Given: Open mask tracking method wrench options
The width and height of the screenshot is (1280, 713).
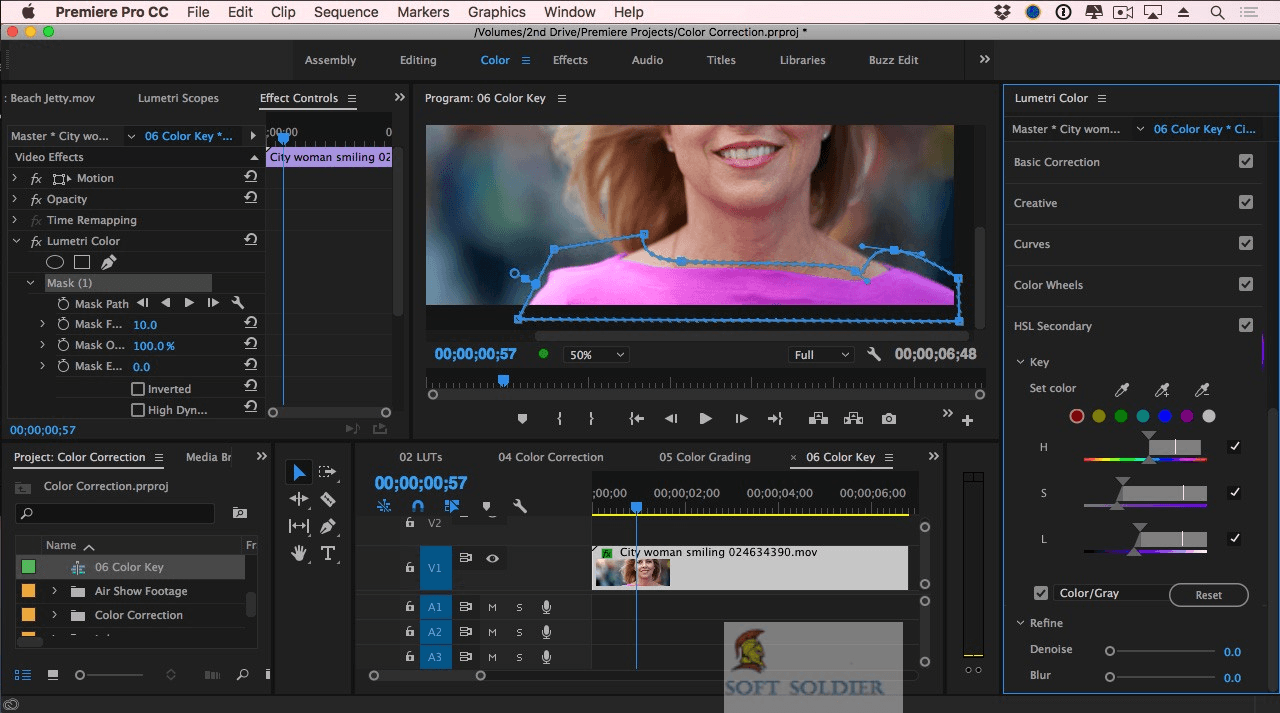Looking at the screenshot, I should pos(238,303).
